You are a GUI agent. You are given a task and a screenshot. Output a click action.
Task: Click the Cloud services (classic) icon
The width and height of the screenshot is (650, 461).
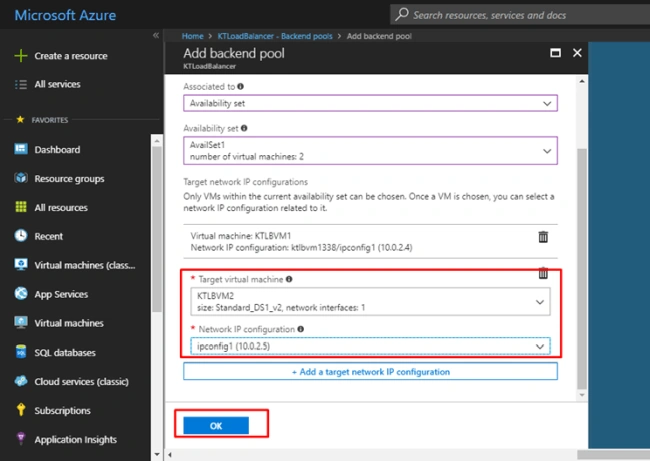coord(21,381)
